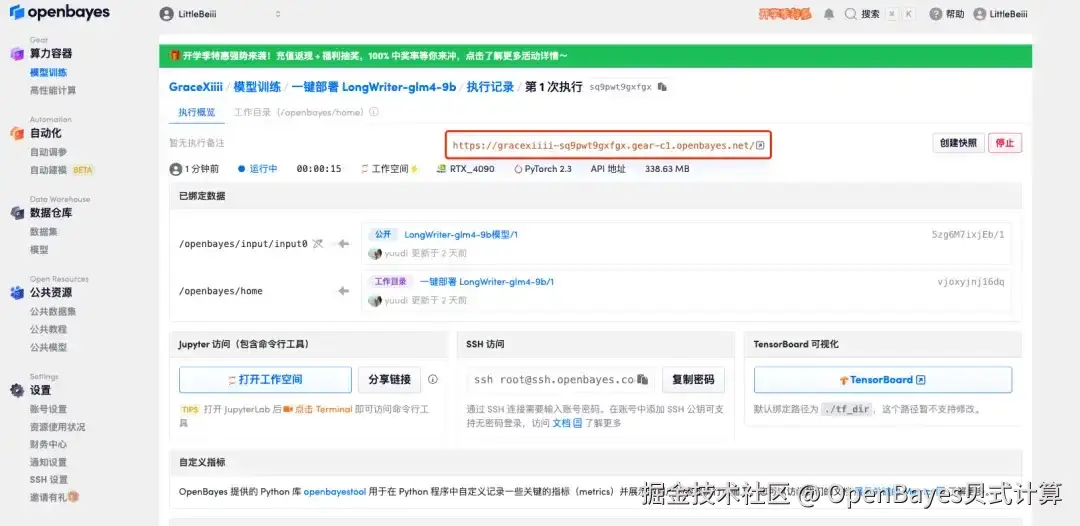Image resolution: width=1080 pixels, height=526 pixels.
Task: Click the gift icon in the green banner
Action: click(176, 56)
